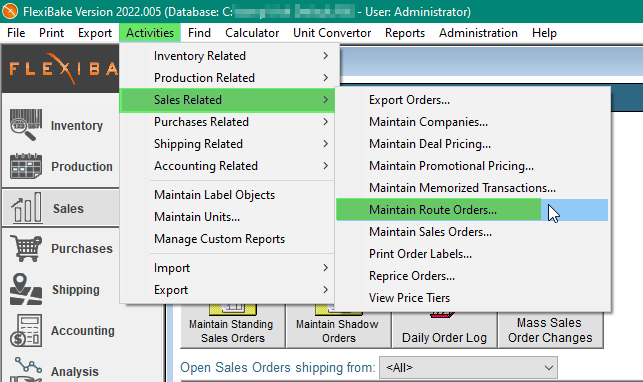Open the Production calendar icon
The width and height of the screenshot is (643, 382).
pyautogui.click(x=26, y=166)
